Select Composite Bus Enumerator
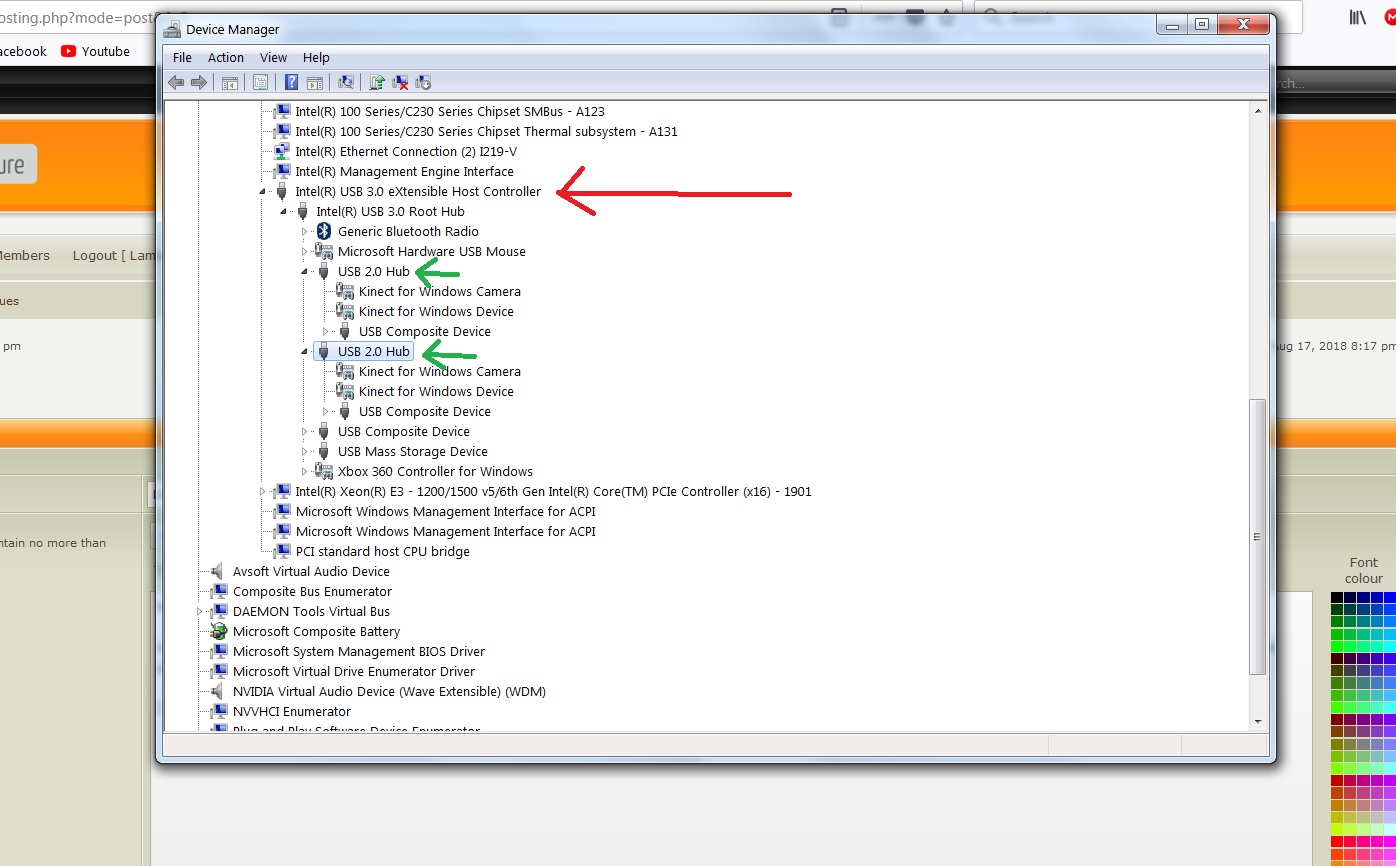 [312, 591]
